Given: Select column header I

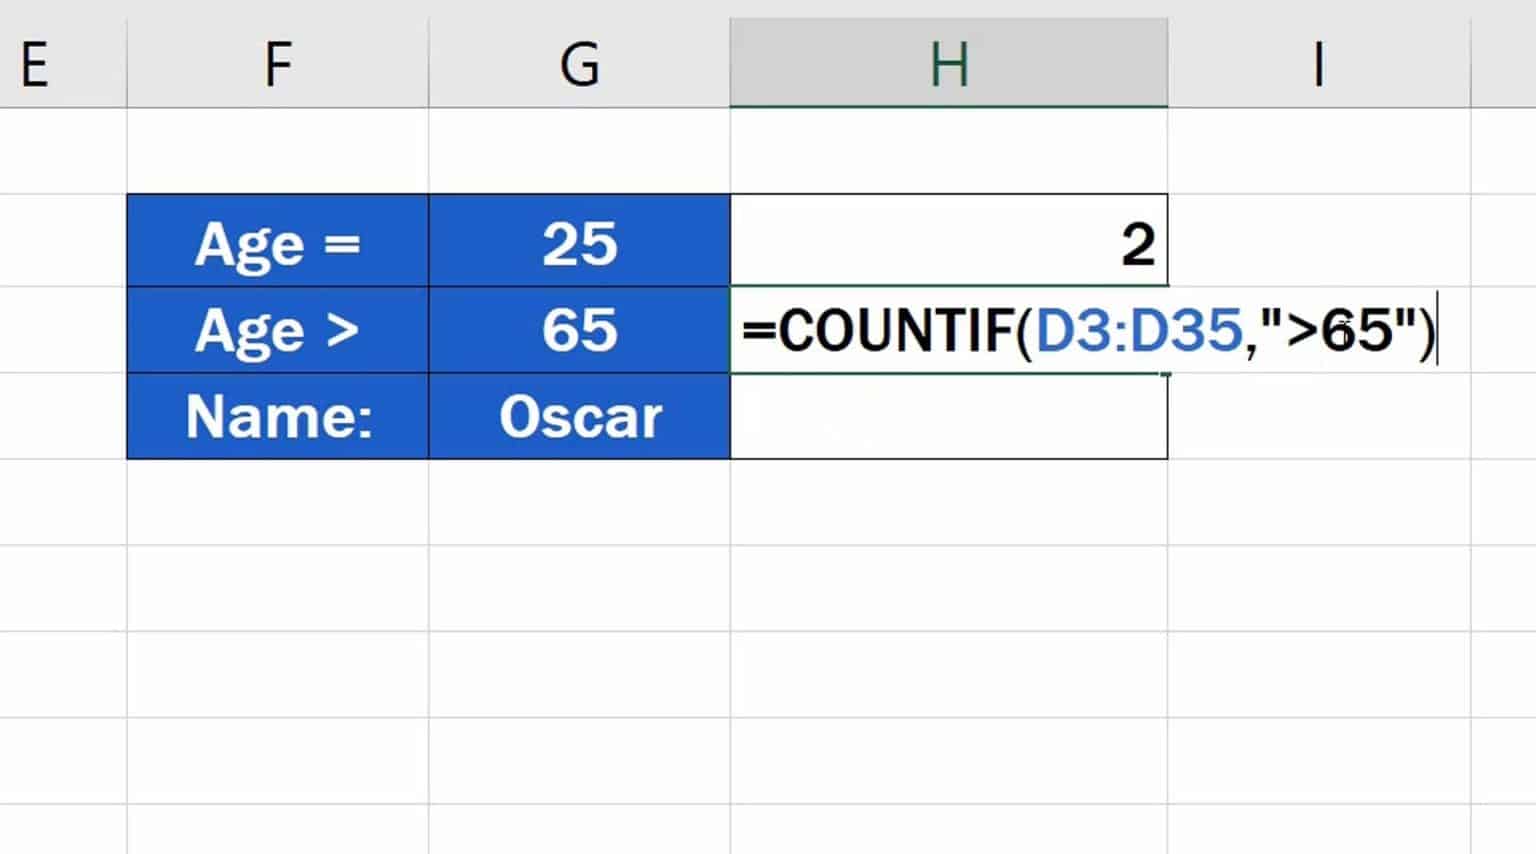Looking at the screenshot, I should pos(1320,62).
